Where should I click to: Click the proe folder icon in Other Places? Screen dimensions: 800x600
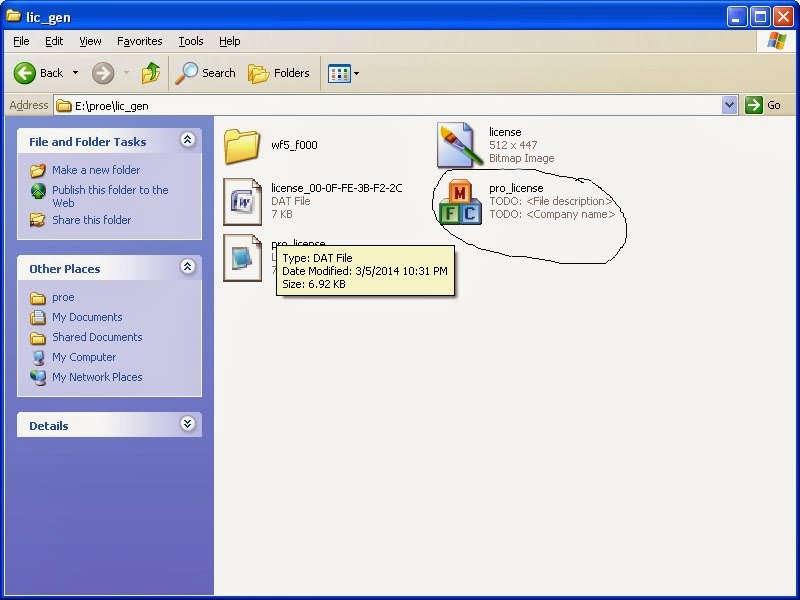point(38,298)
